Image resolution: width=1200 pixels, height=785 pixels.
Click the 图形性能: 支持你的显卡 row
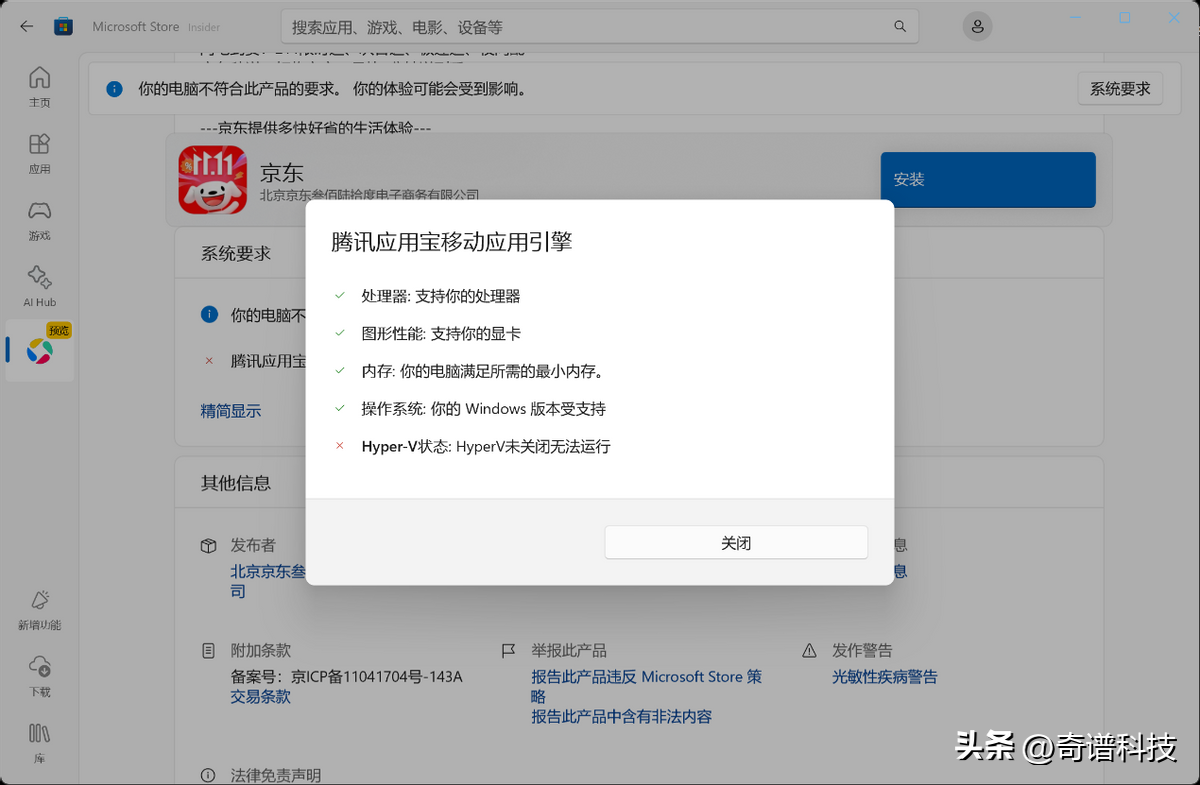(x=441, y=333)
